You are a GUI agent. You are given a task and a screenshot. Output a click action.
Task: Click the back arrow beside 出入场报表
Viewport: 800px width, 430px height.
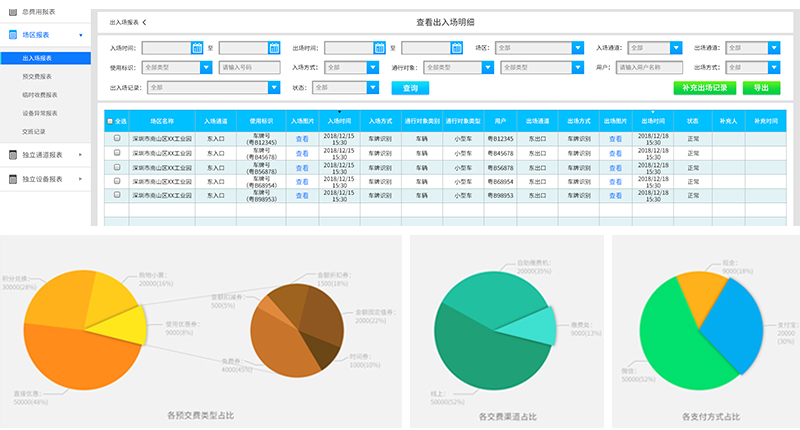[x=144, y=21]
